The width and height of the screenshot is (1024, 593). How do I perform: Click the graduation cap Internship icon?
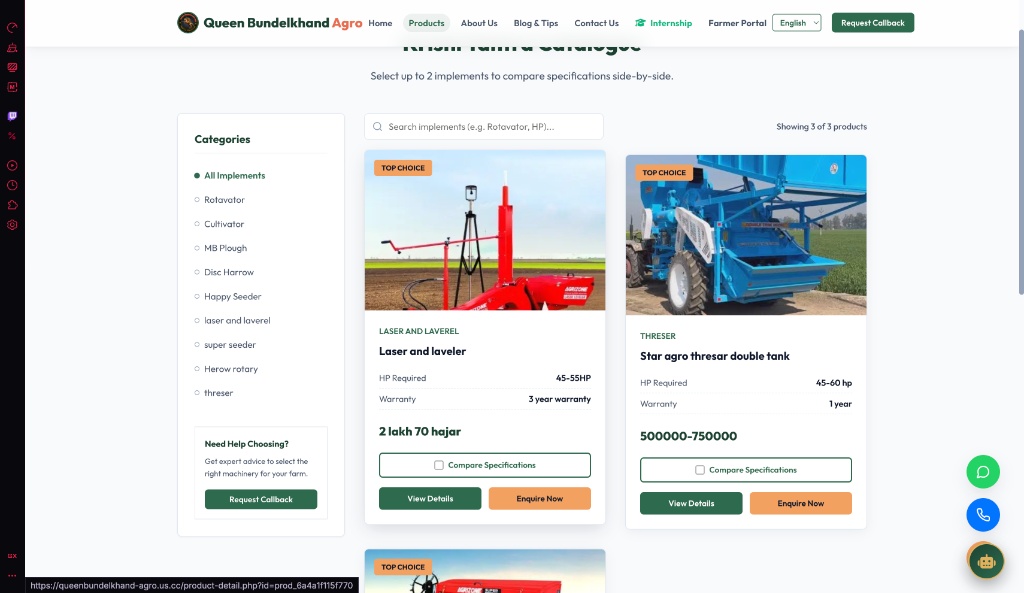coord(640,23)
